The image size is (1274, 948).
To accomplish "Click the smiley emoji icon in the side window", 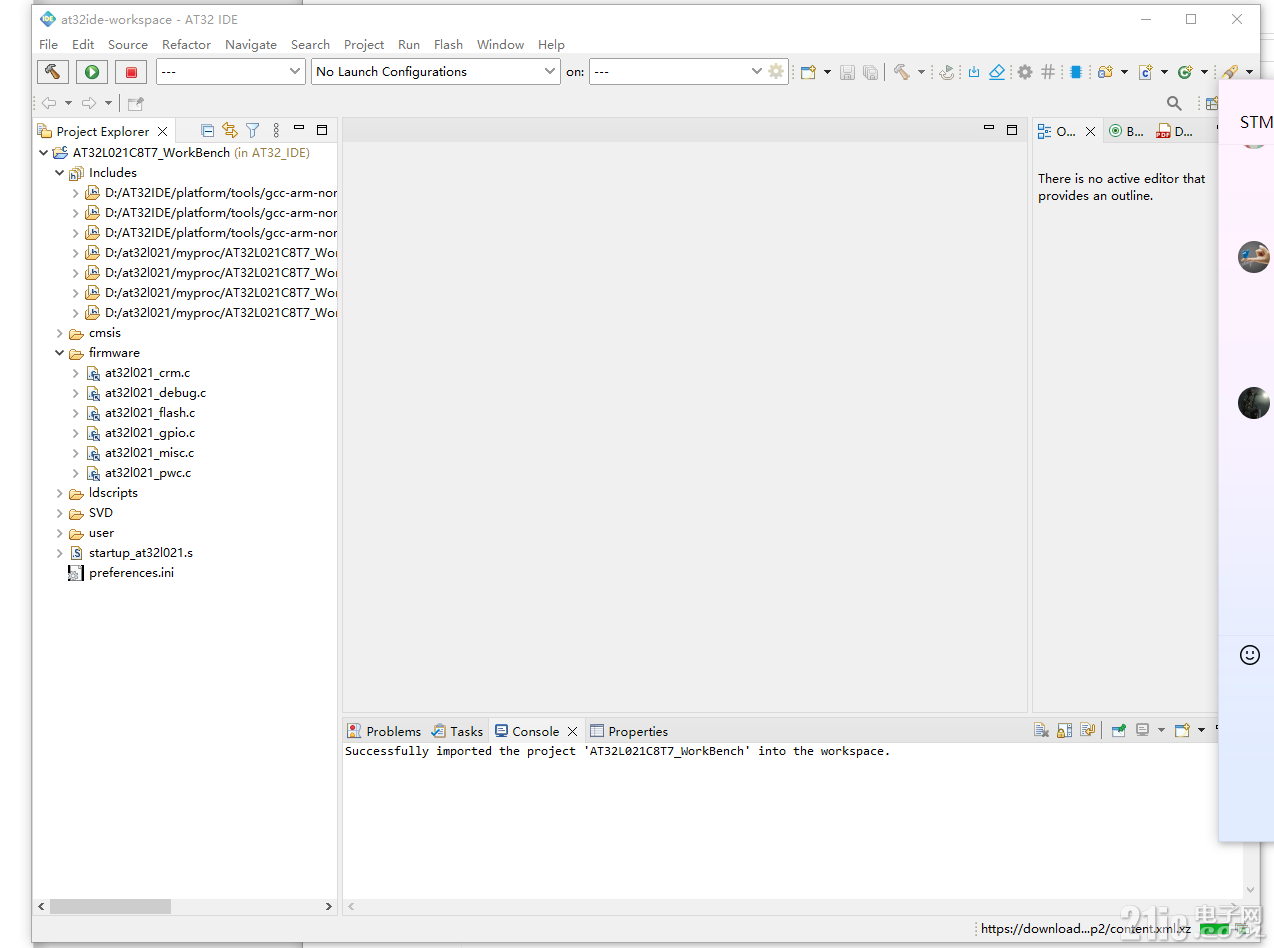I will (1250, 654).
